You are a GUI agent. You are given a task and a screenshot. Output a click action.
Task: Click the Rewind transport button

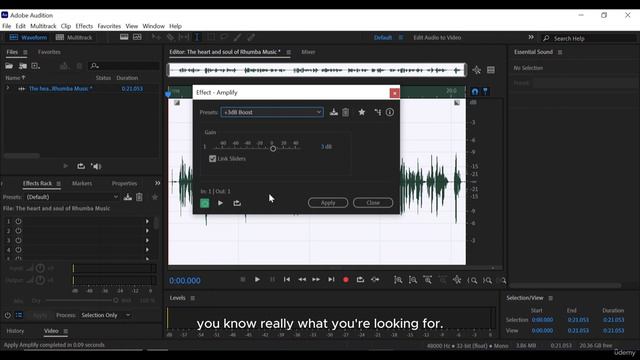[x=302, y=280]
